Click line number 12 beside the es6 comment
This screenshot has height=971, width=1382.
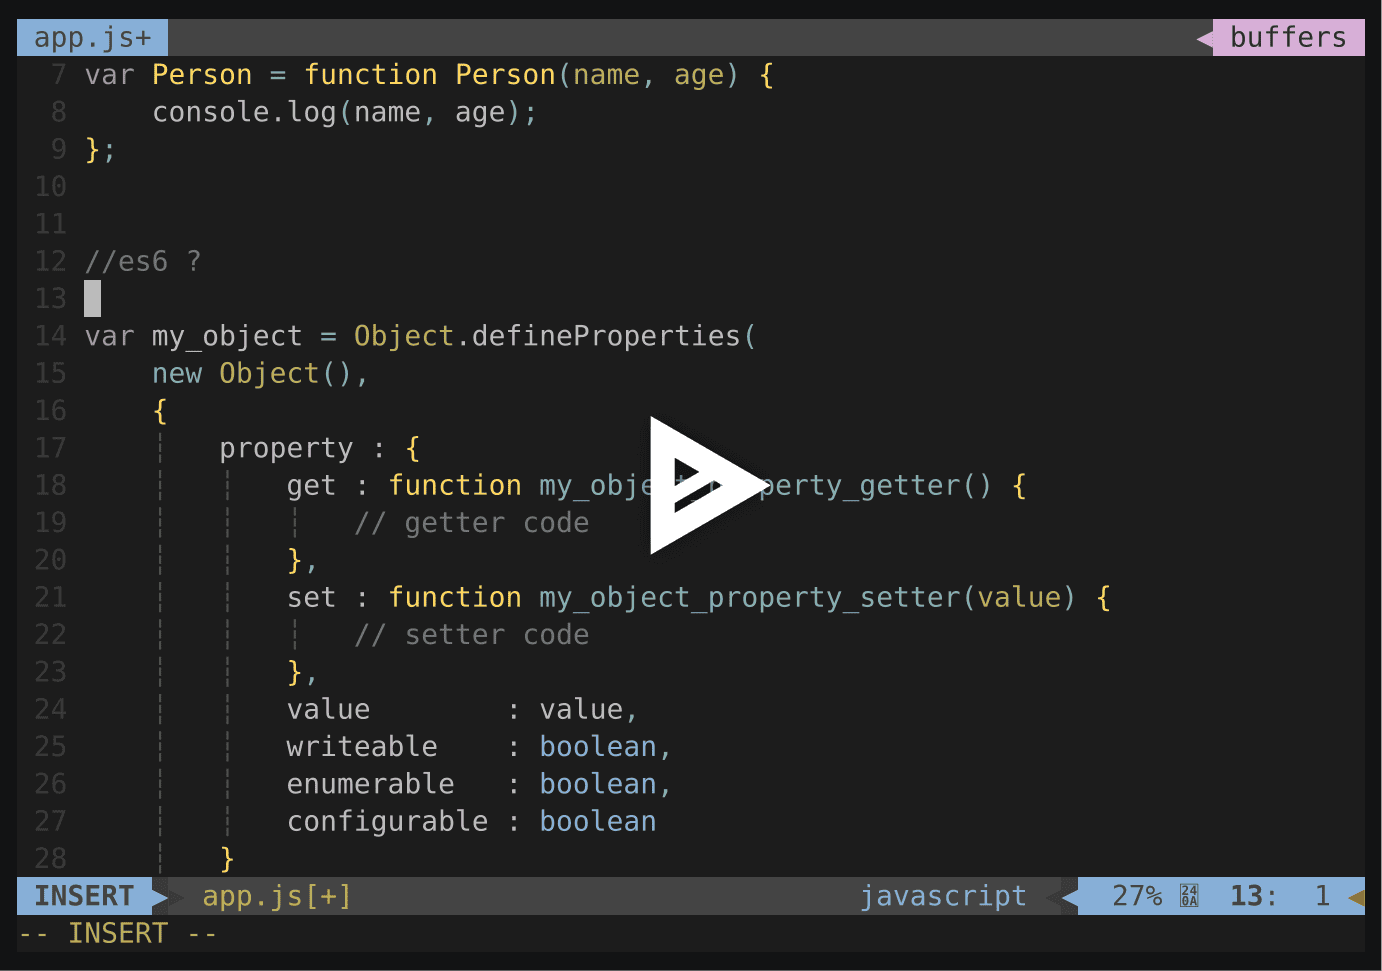pos(50,261)
